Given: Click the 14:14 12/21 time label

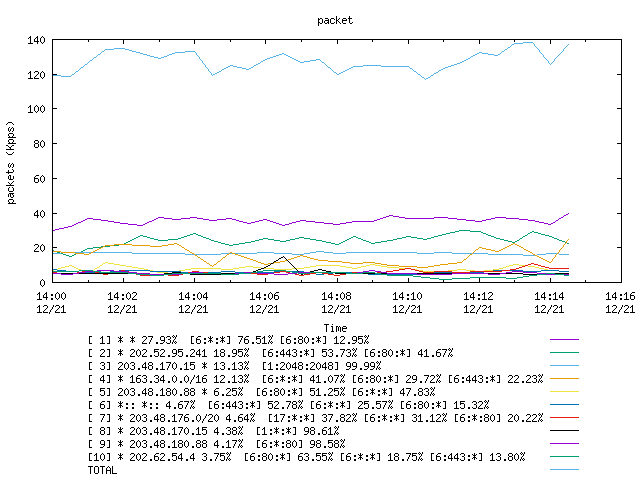Looking at the screenshot, I should tap(549, 302).
